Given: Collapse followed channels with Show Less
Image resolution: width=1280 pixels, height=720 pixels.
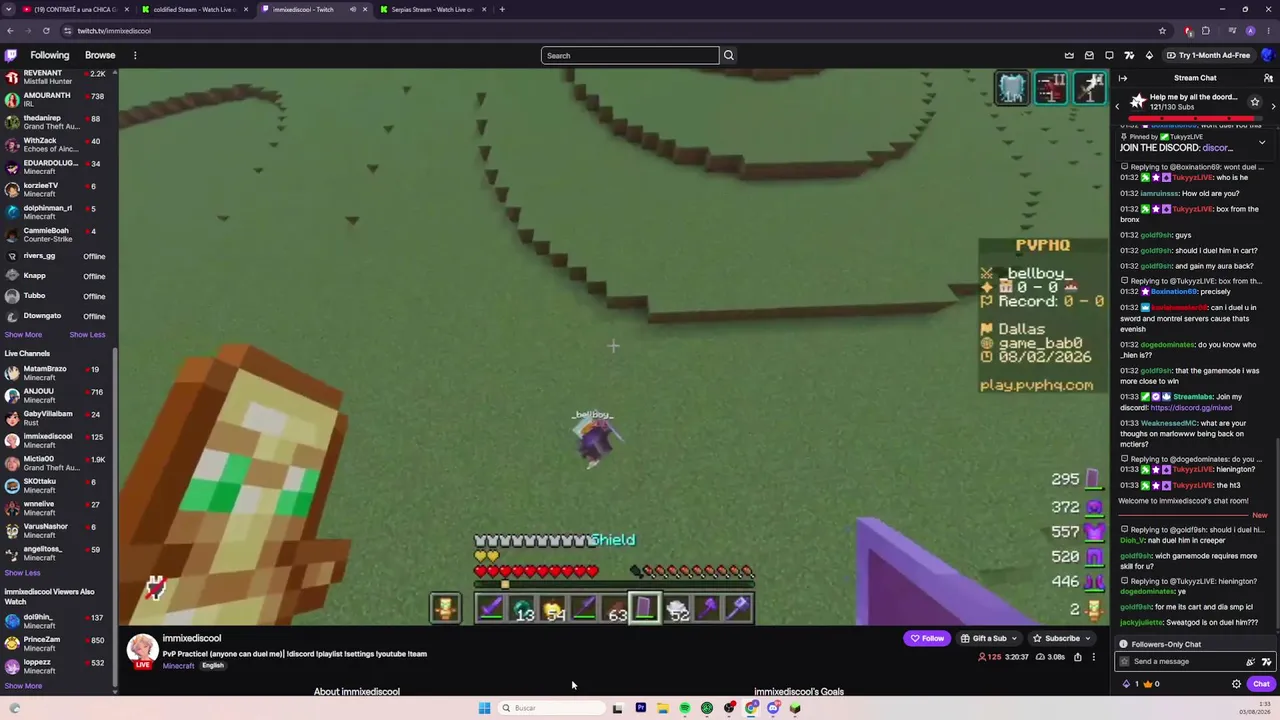Looking at the screenshot, I should [x=87, y=335].
